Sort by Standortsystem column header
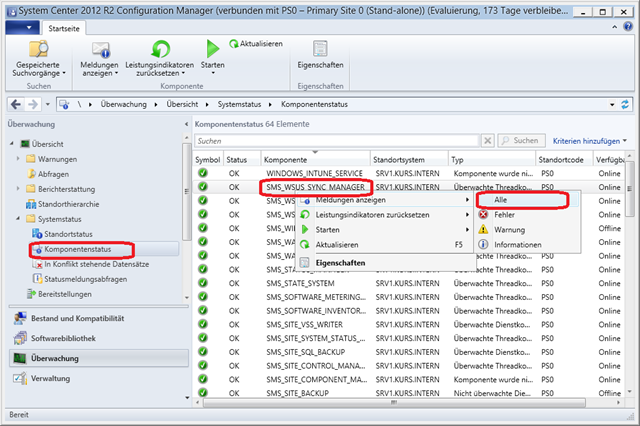This screenshot has height=426, width=640. click(409, 160)
